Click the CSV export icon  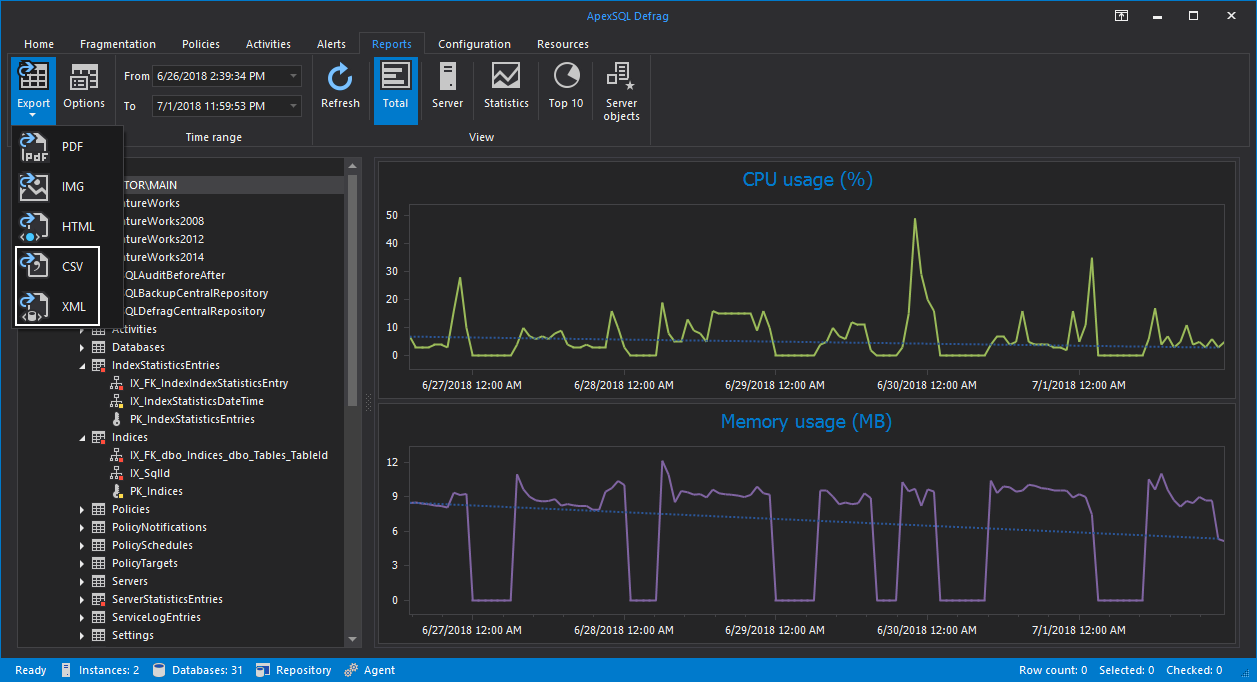coord(35,266)
